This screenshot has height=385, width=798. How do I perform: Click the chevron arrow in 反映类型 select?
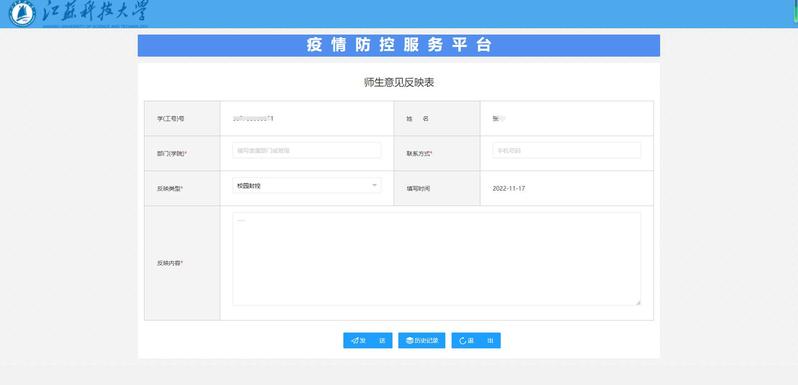click(x=374, y=185)
